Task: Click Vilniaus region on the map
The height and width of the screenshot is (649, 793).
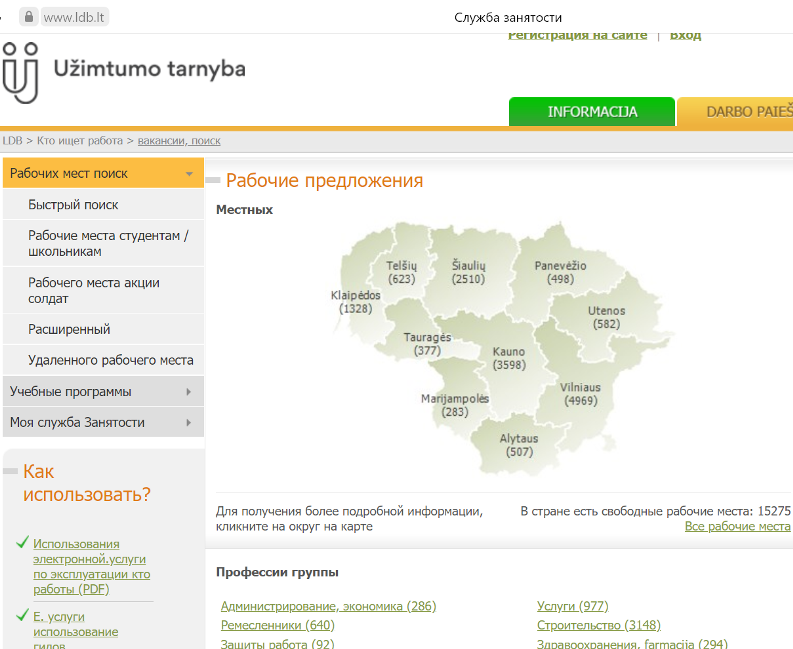Action: 581,394
